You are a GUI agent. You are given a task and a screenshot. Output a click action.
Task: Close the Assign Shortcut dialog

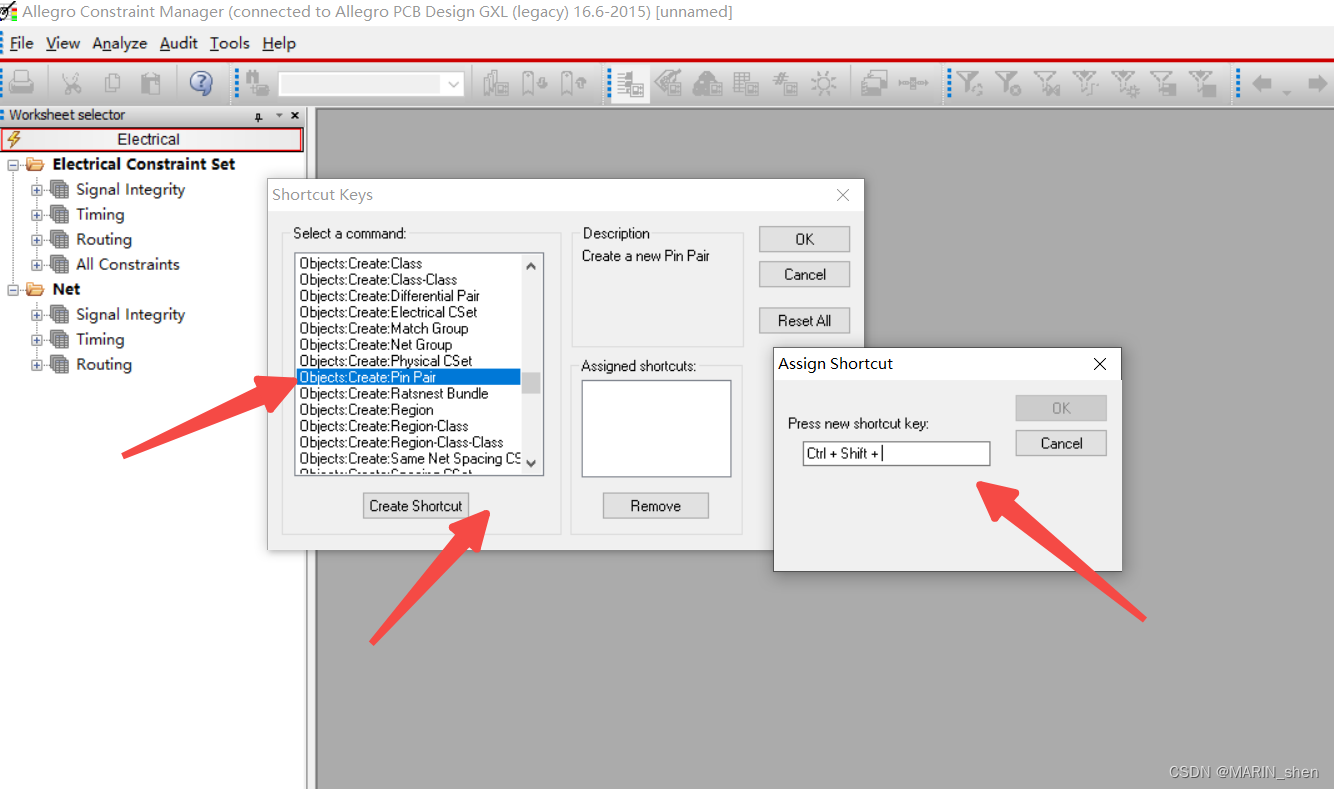[1100, 364]
